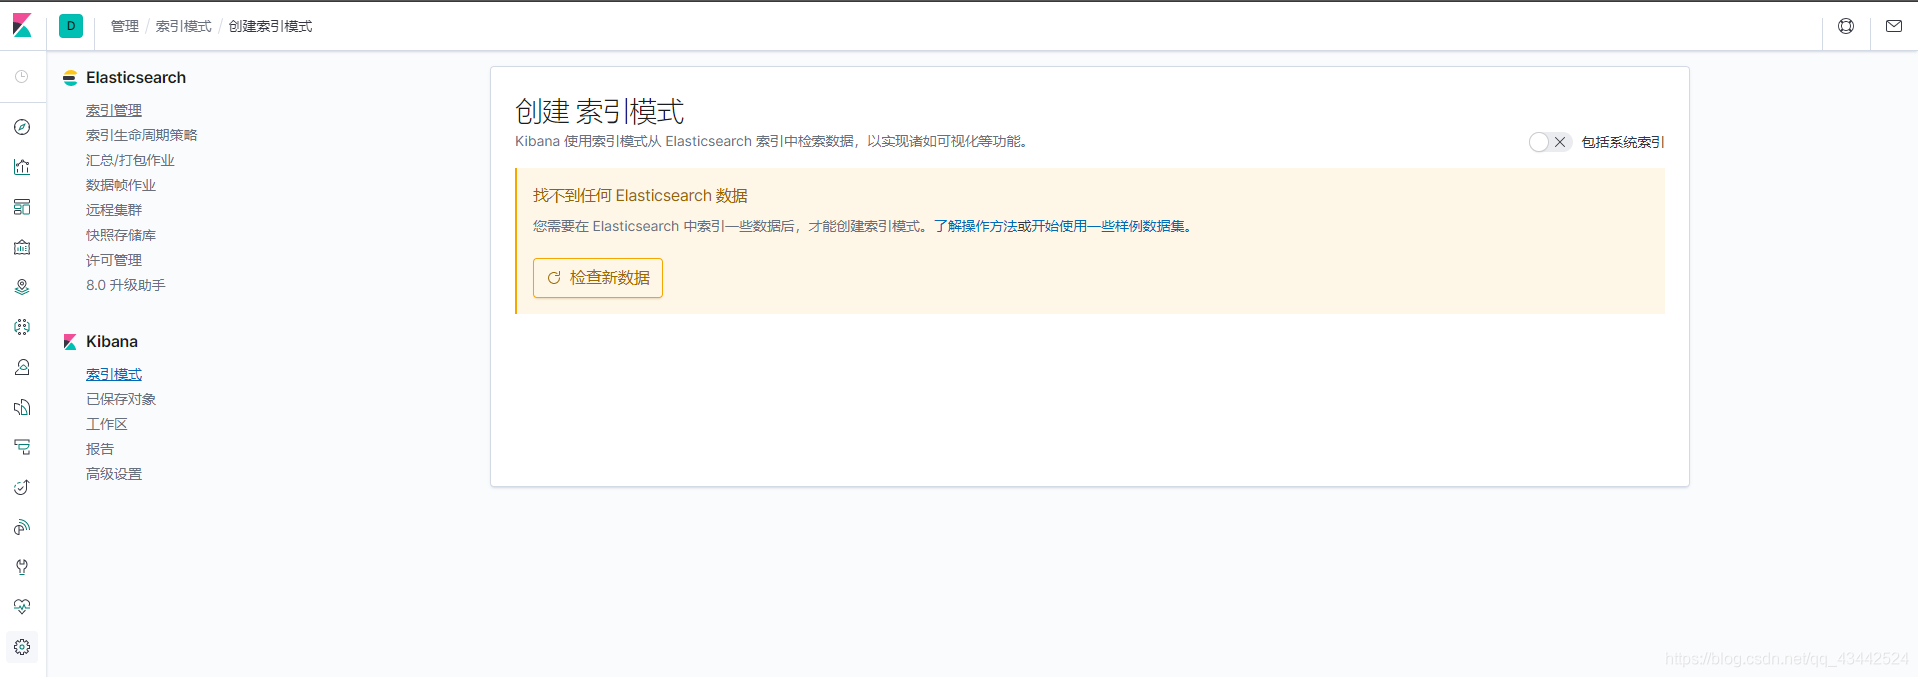1918x677 pixels.
Task: Open the Canvas icon in sidebar
Action: click(x=22, y=247)
